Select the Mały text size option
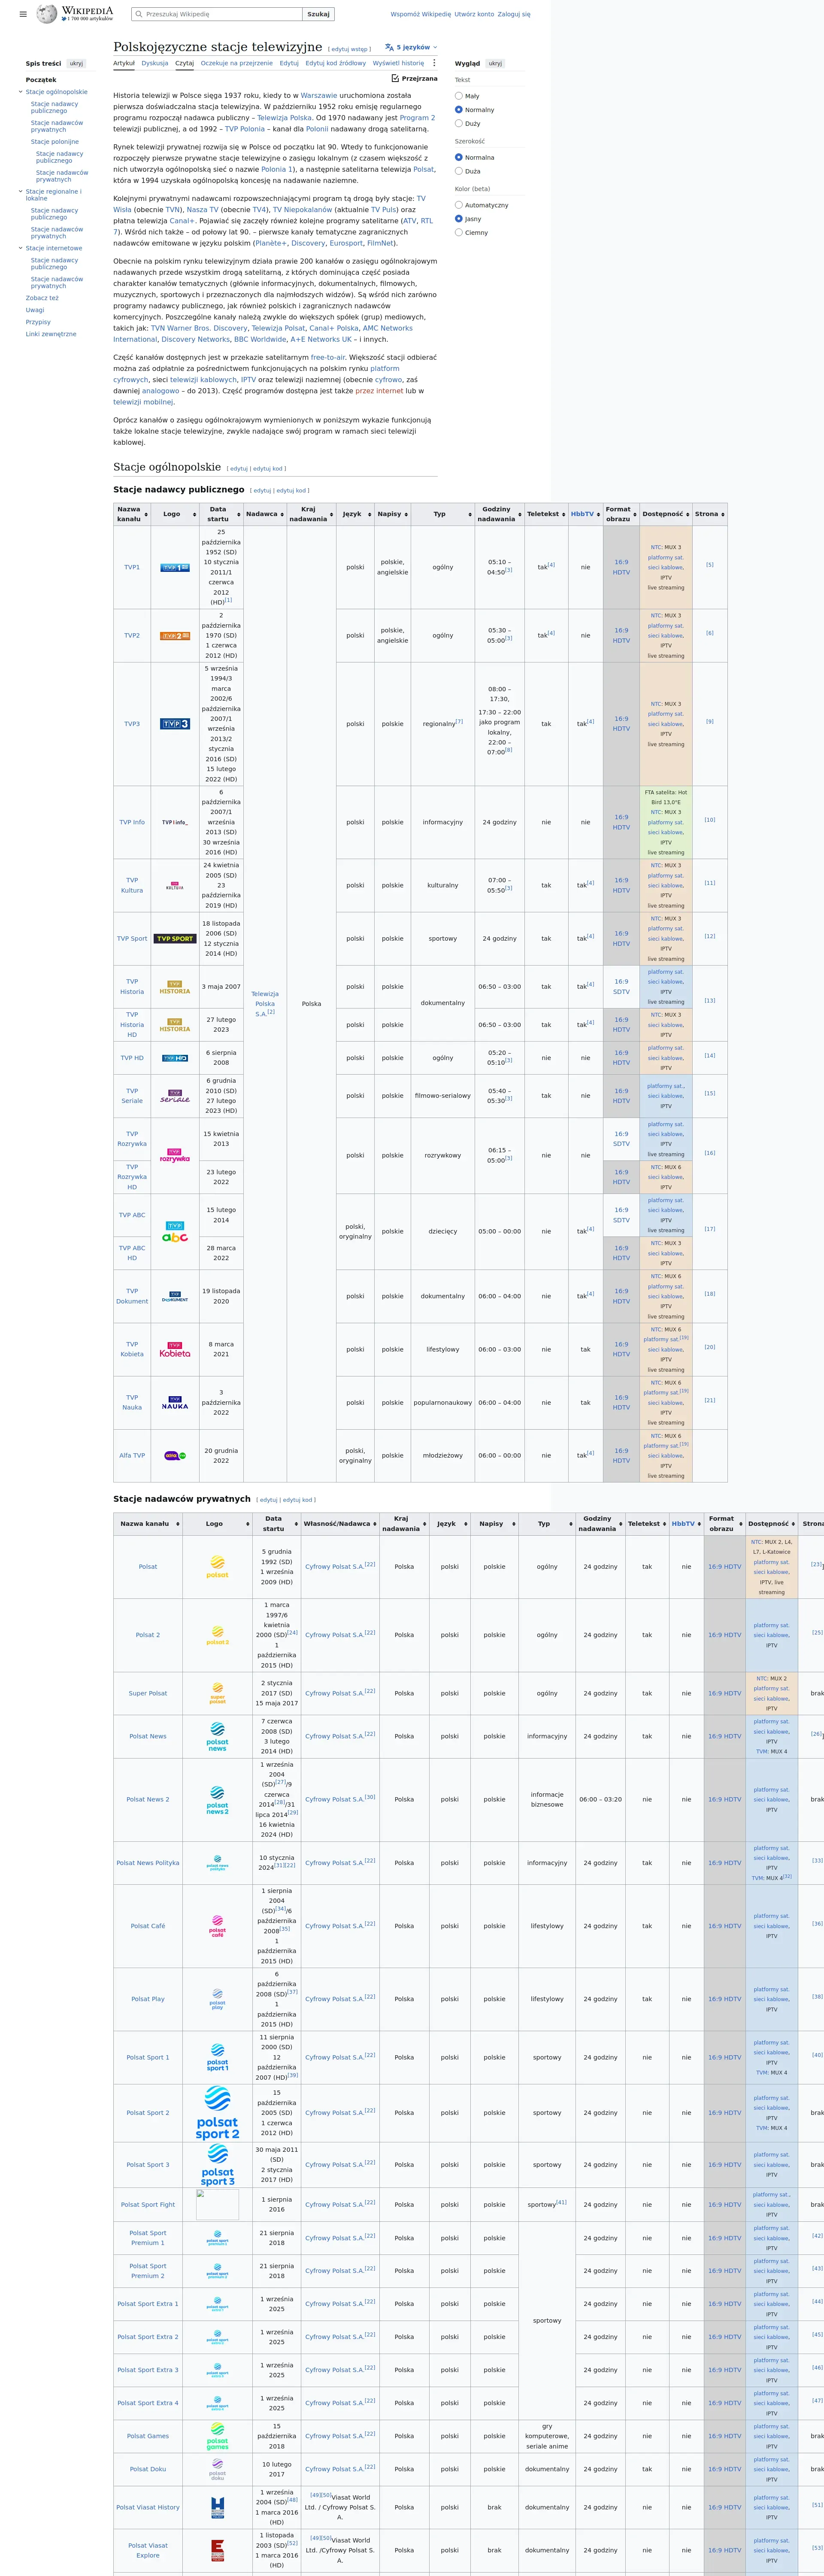824x2576 pixels. 459,96
